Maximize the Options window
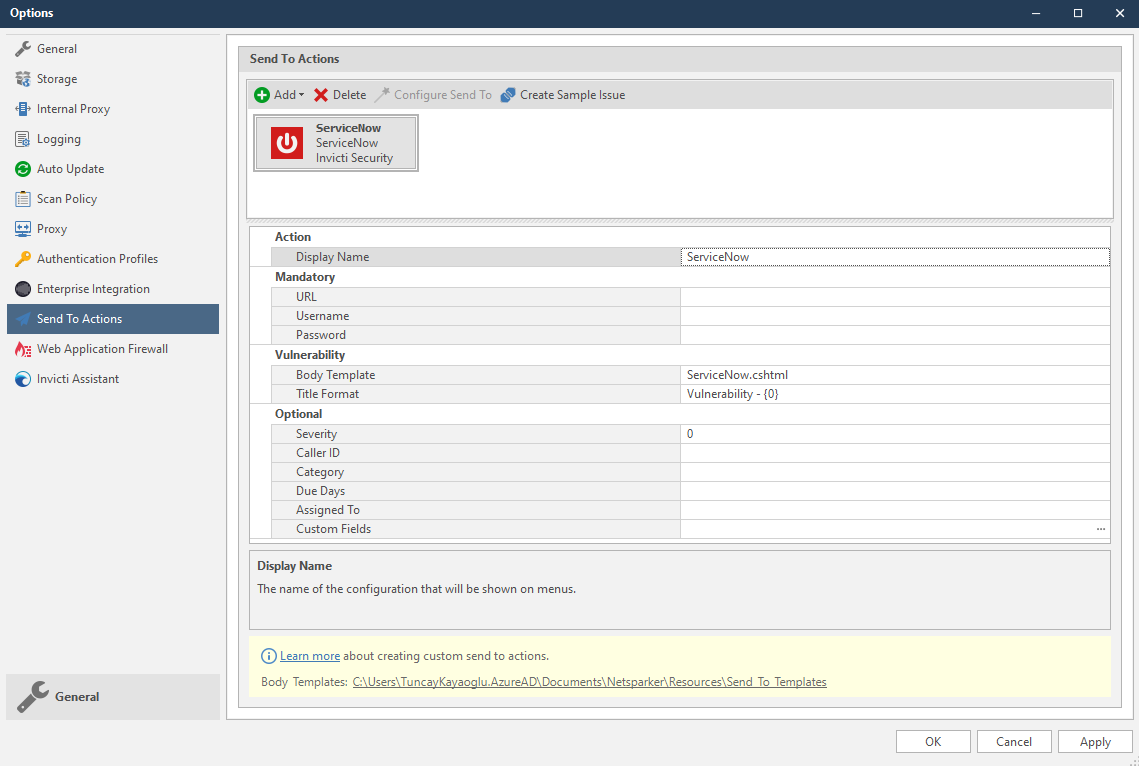Viewport: 1139px width, 766px height. click(1078, 13)
